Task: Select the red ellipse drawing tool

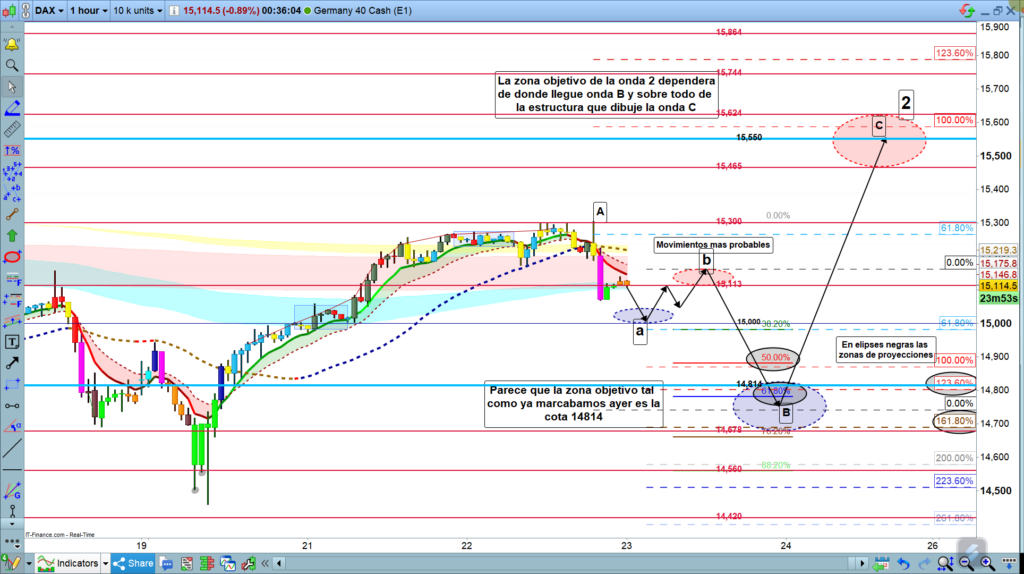Action: click(x=12, y=257)
